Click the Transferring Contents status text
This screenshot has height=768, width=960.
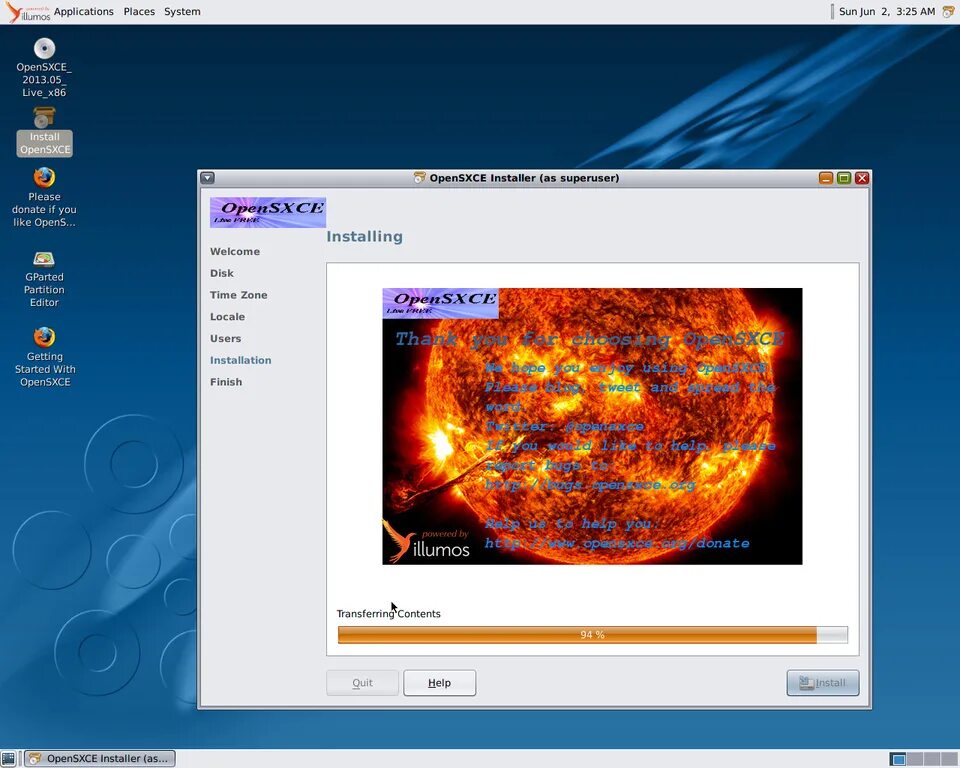pos(388,614)
